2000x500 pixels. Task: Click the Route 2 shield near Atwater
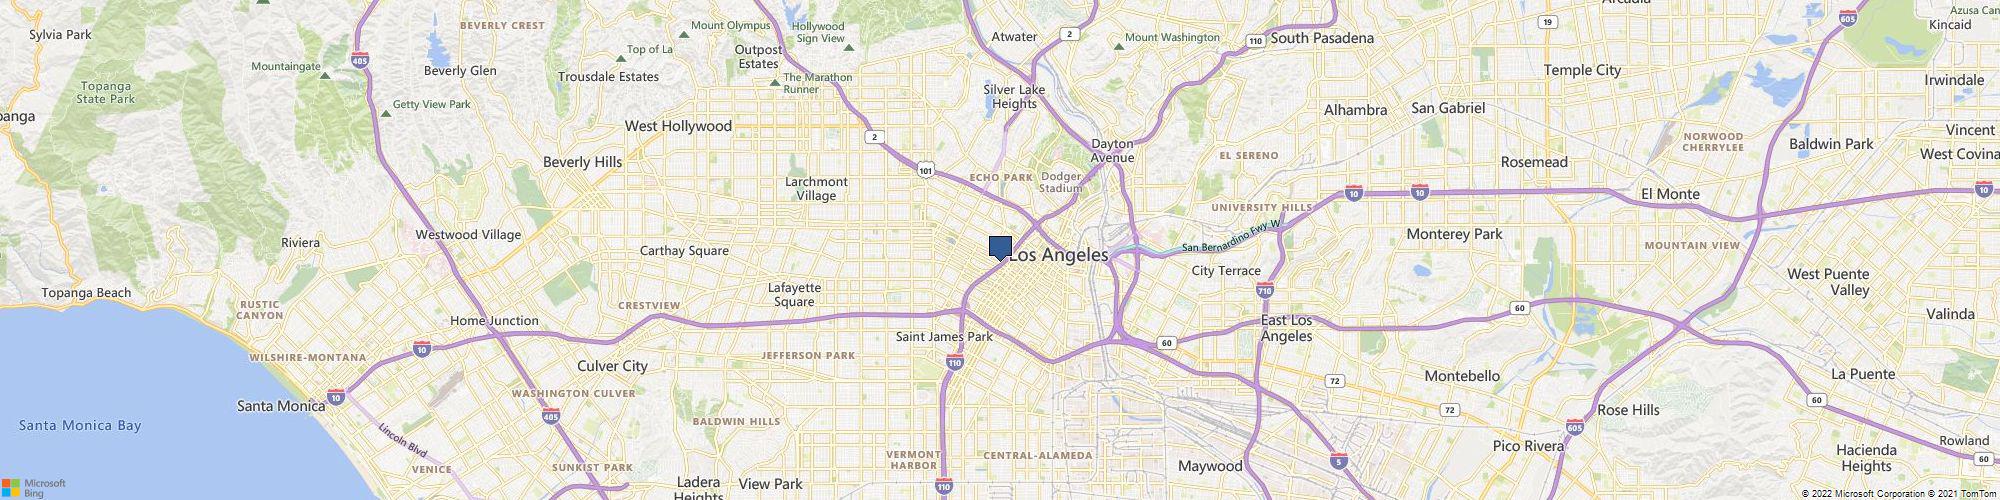(1070, 34)
